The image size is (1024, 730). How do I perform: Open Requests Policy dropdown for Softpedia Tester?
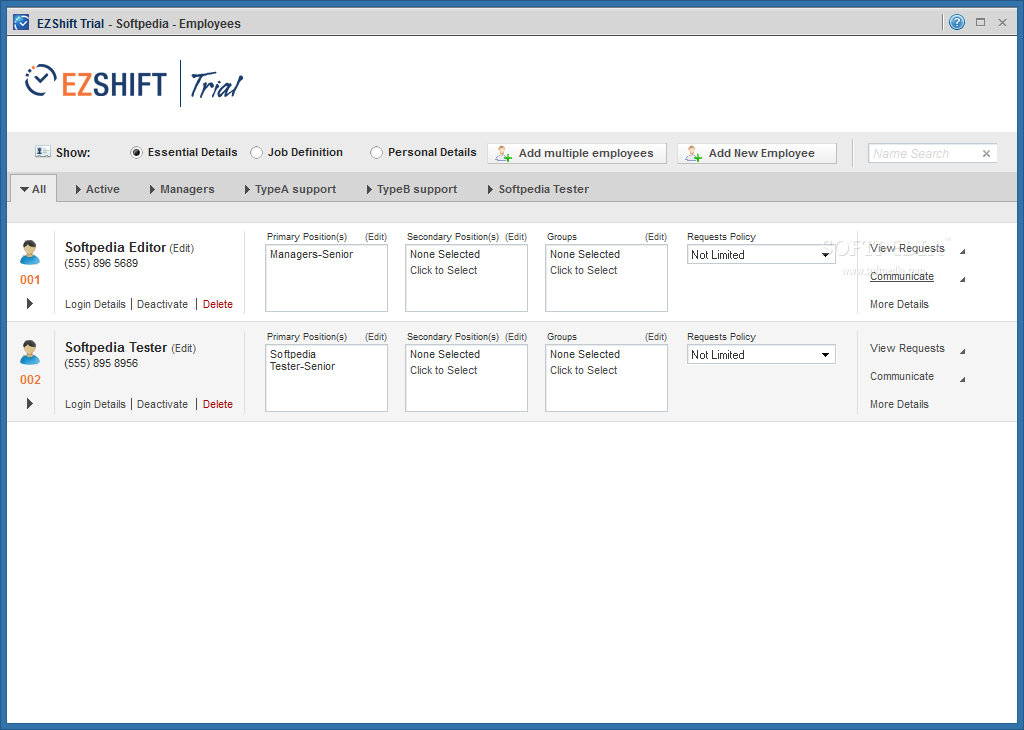761,355
